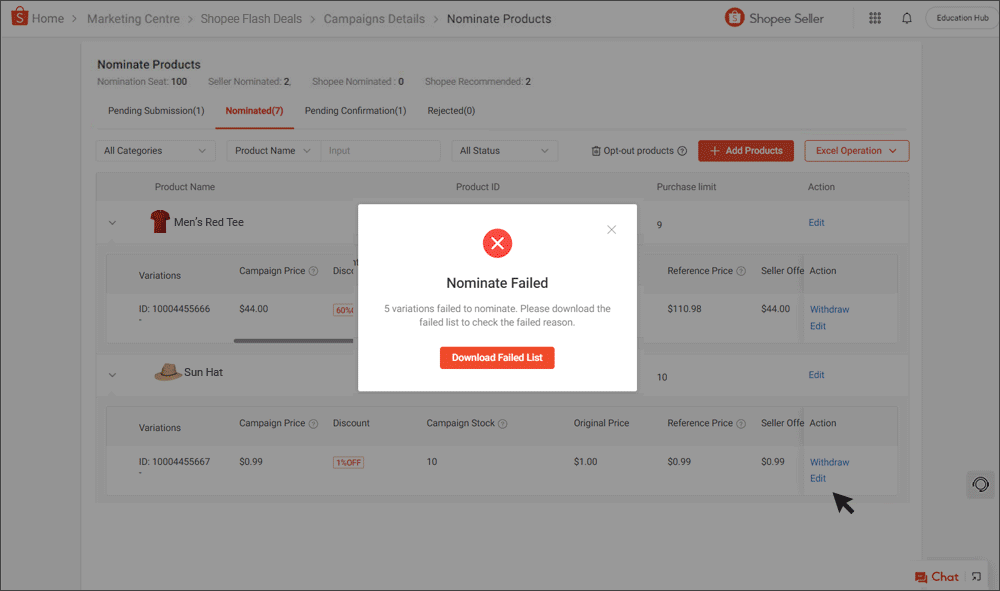Withdraw the Sun Hat variation
Viewport: 1000px width, 591px height.
pyautogui.click(x=829, y=461)
